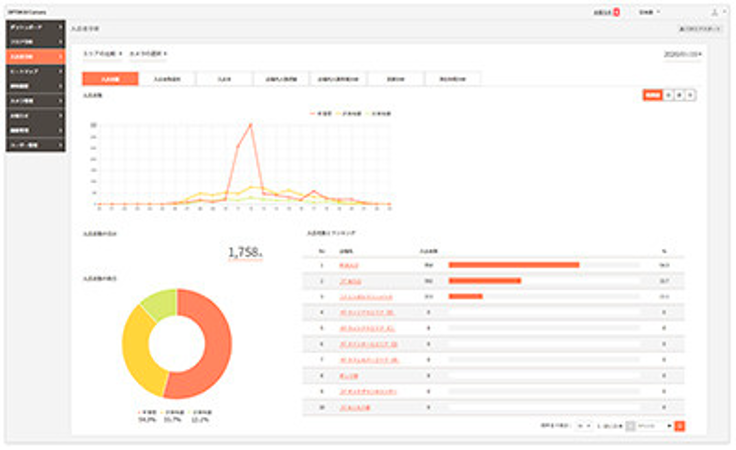Open the red notification badge in header
The height and width of the screenshot is (450, 736).
click(617, 12)
